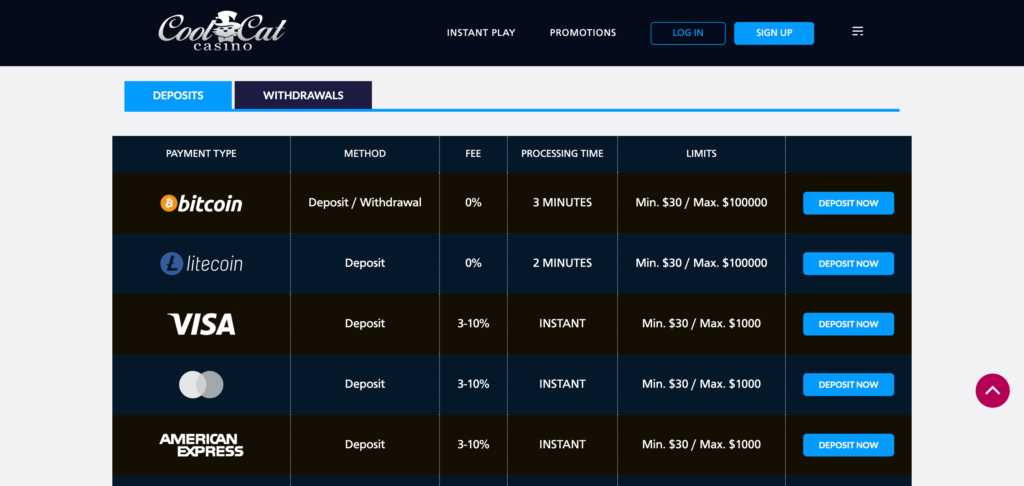
Task: Click Deposit Now for VISA
Action: [848, 324]
